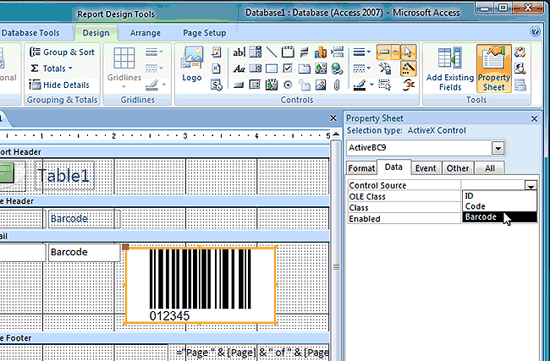
Task: Open Controls group Line Thickness dropdown
Action: click(x=362, y=52)
